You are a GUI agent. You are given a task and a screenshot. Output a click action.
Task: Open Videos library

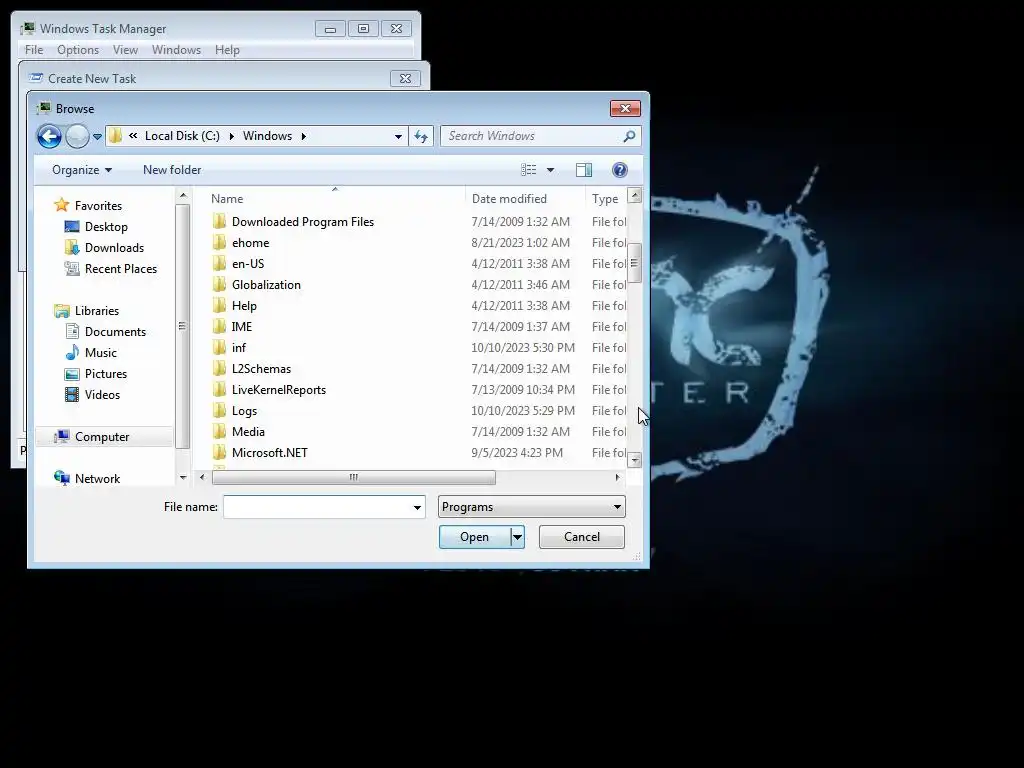(102, 394)
